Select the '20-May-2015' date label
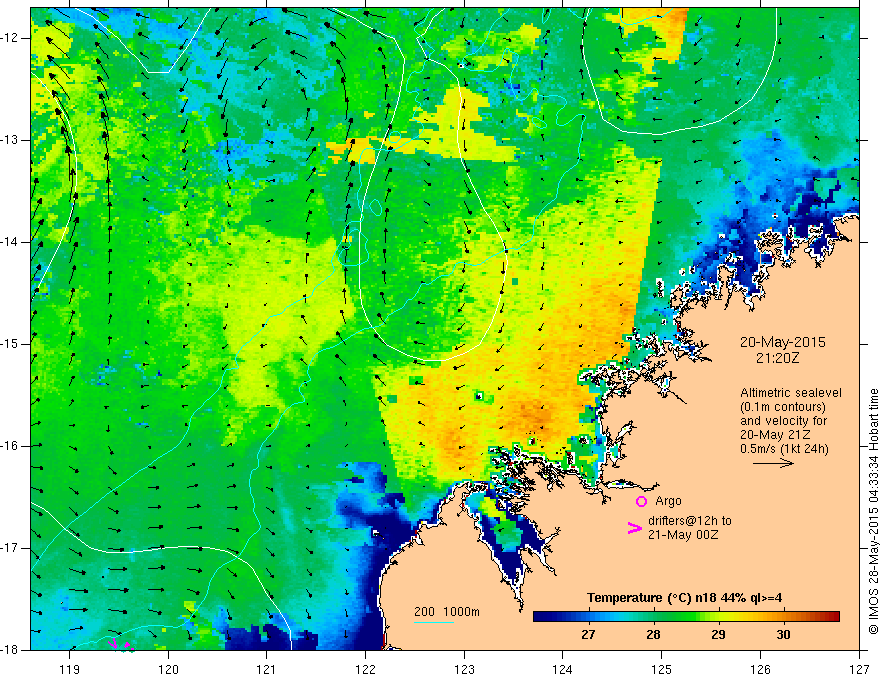 782,342
